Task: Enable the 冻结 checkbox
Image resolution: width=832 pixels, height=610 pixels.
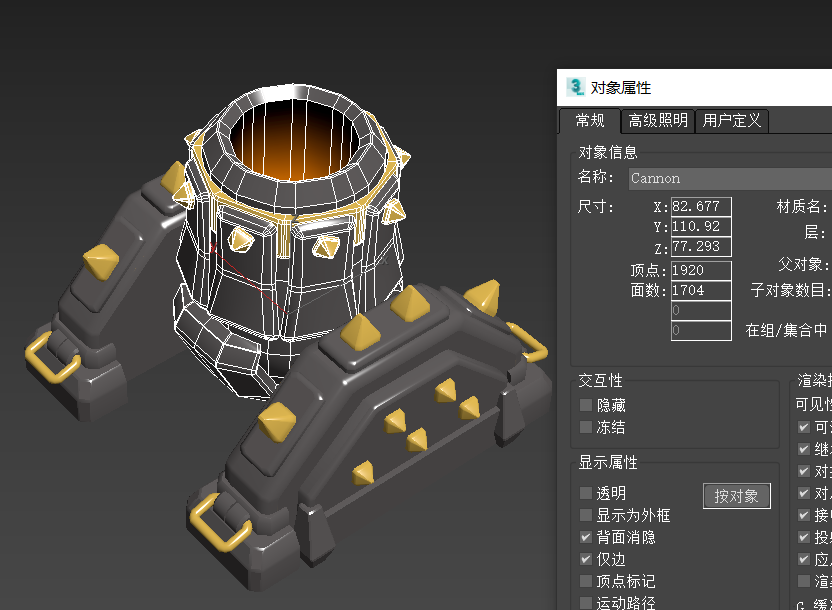Action: tap(586, 427)
